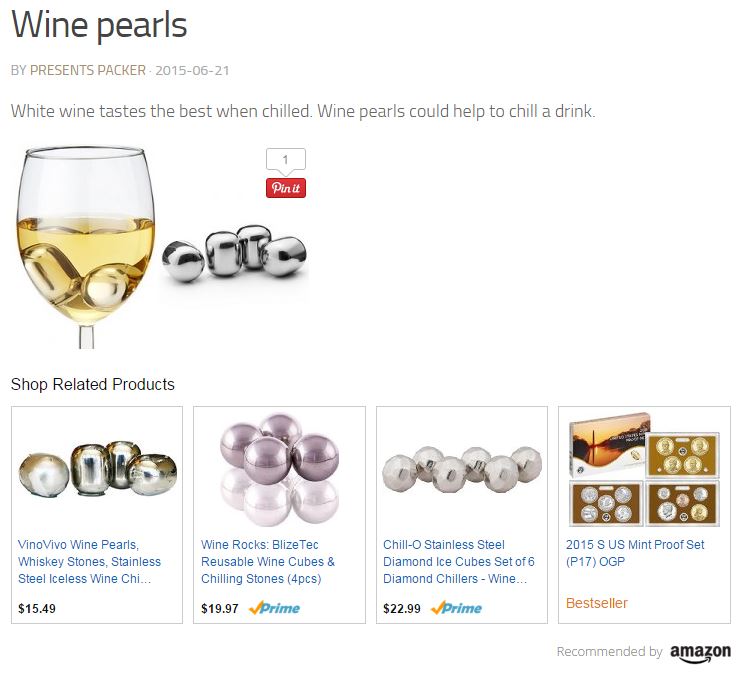741x681 pixels.
Task: Click the Recommended by text
Action: [610, 651]
